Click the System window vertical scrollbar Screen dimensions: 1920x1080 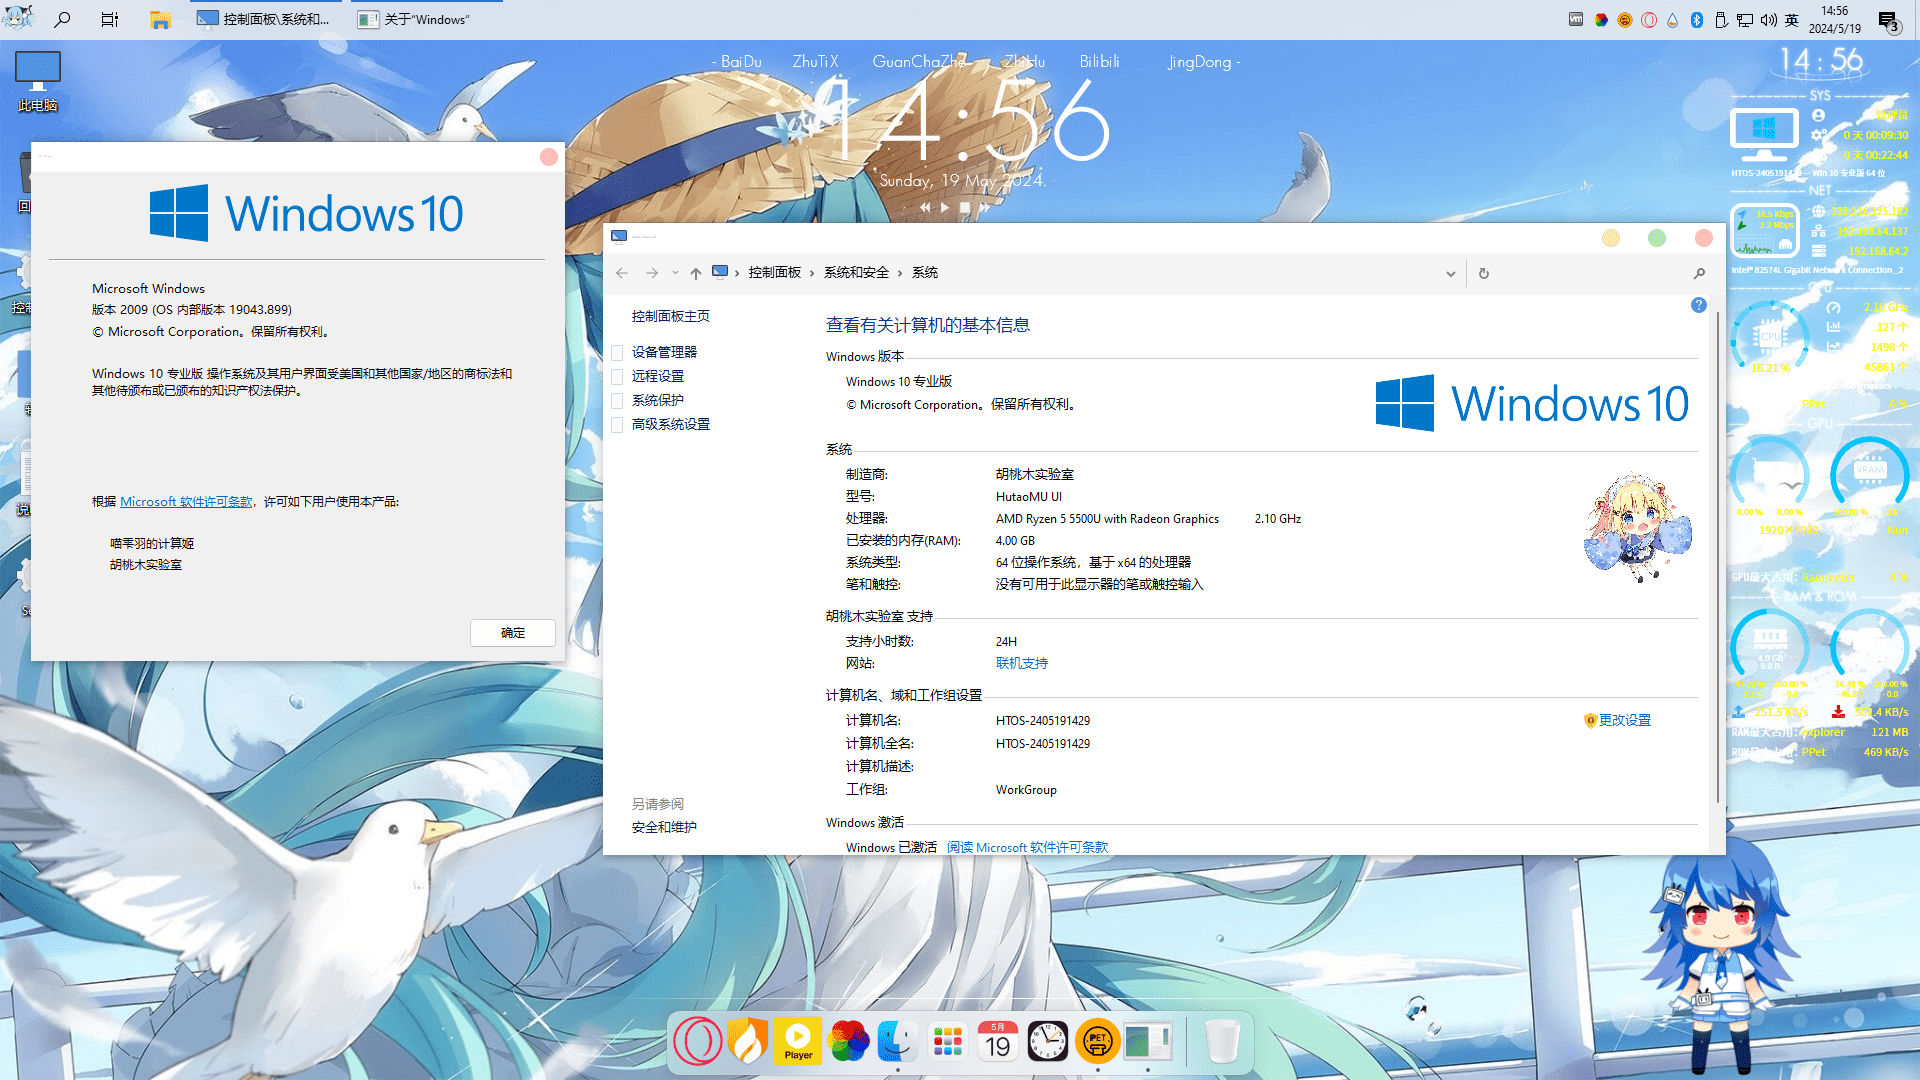tap(1718, 555)
